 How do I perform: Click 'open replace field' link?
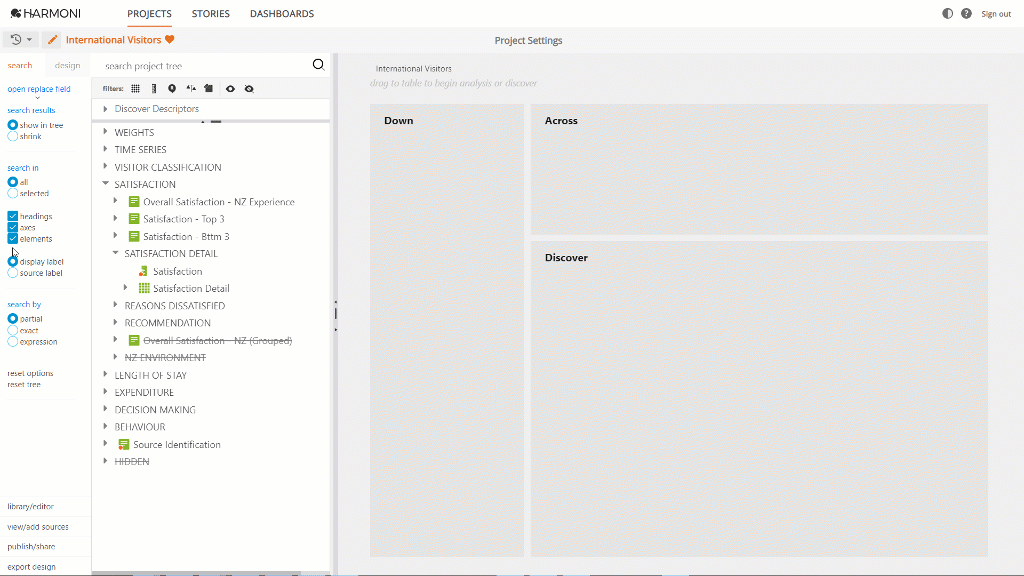point(39,89)
